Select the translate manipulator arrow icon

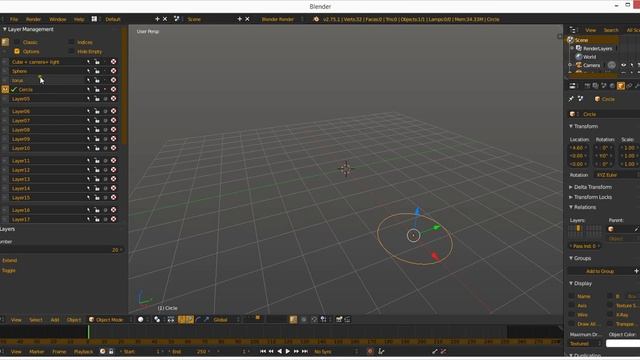point(190,320)
